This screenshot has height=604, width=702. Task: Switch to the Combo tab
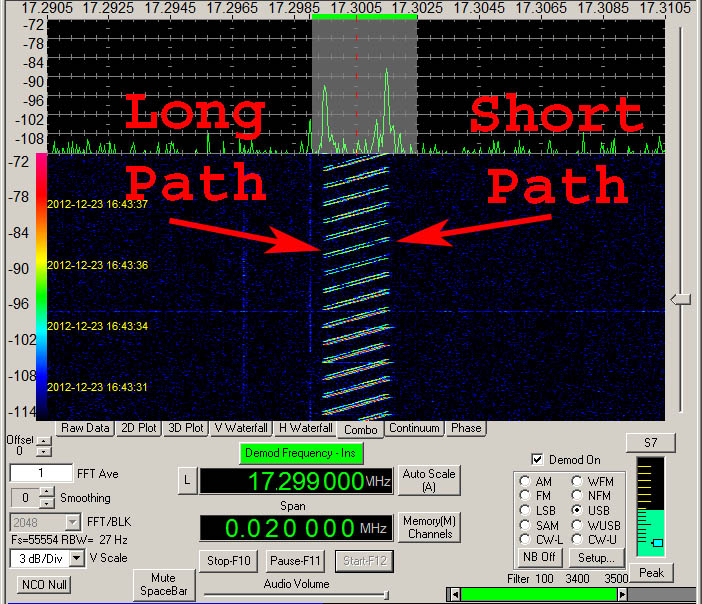point(360,429)
